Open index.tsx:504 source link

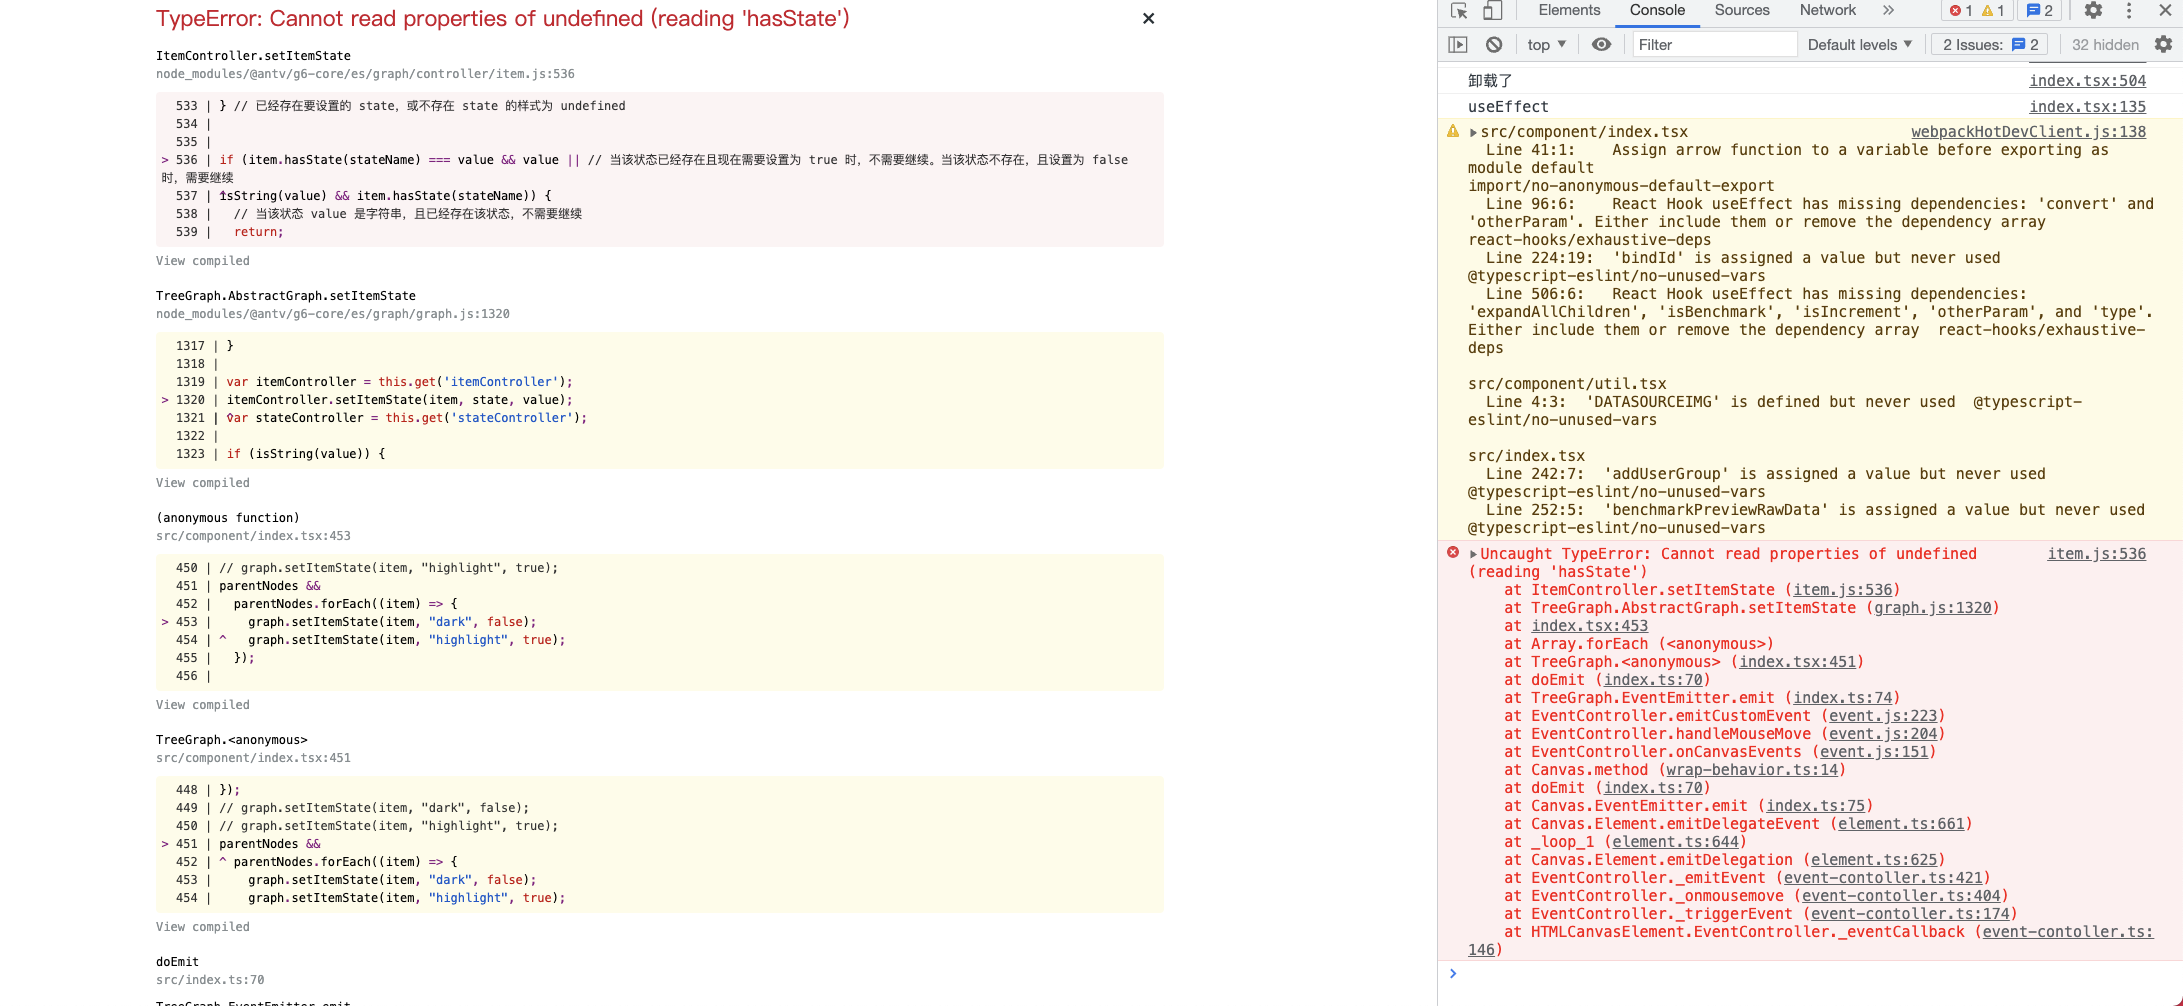[2088, 80]
